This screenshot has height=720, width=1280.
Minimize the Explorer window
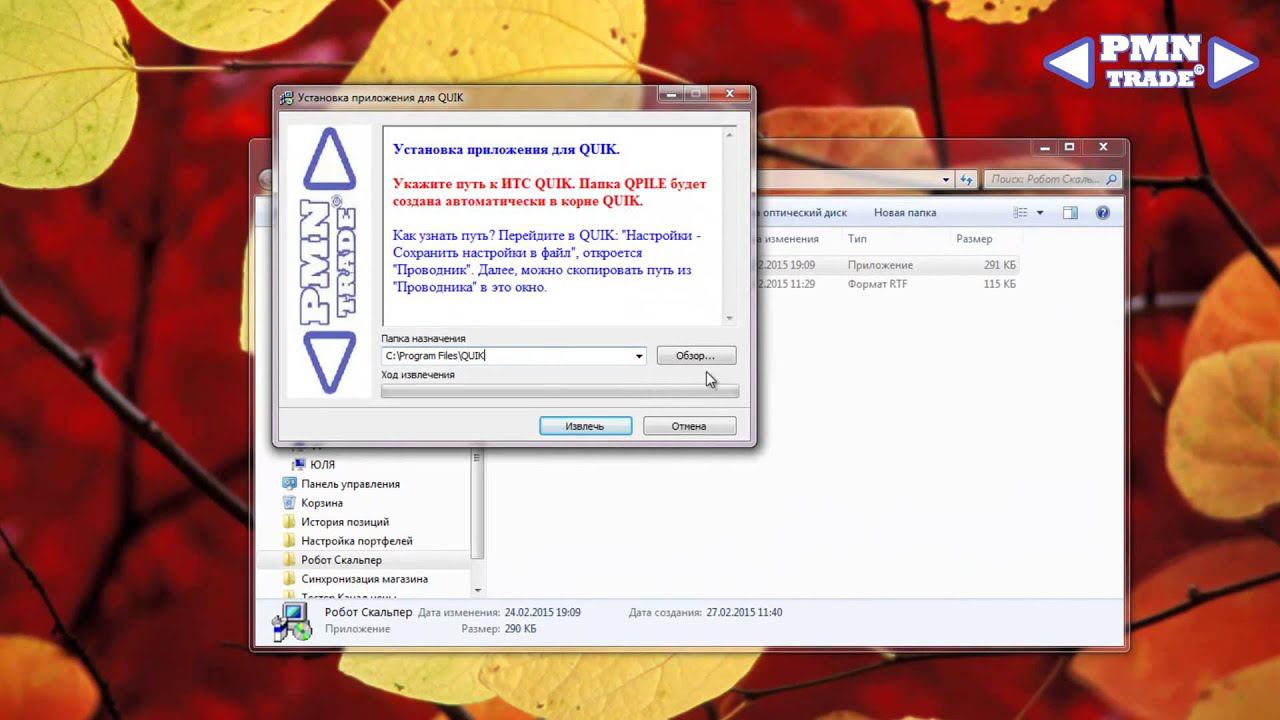(1043, 147)
